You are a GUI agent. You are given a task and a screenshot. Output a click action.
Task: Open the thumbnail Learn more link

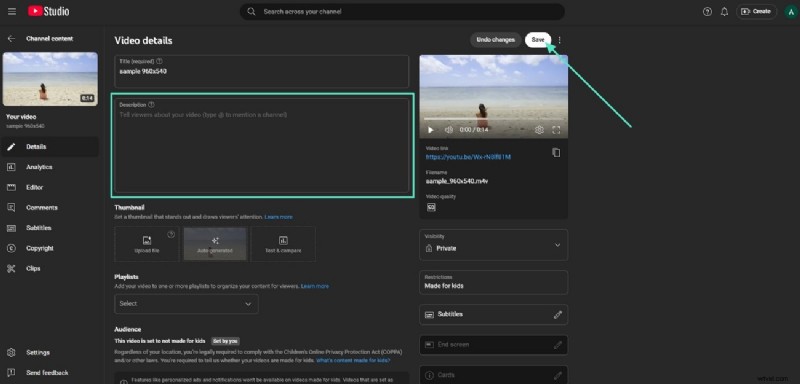tap(279, 217)
